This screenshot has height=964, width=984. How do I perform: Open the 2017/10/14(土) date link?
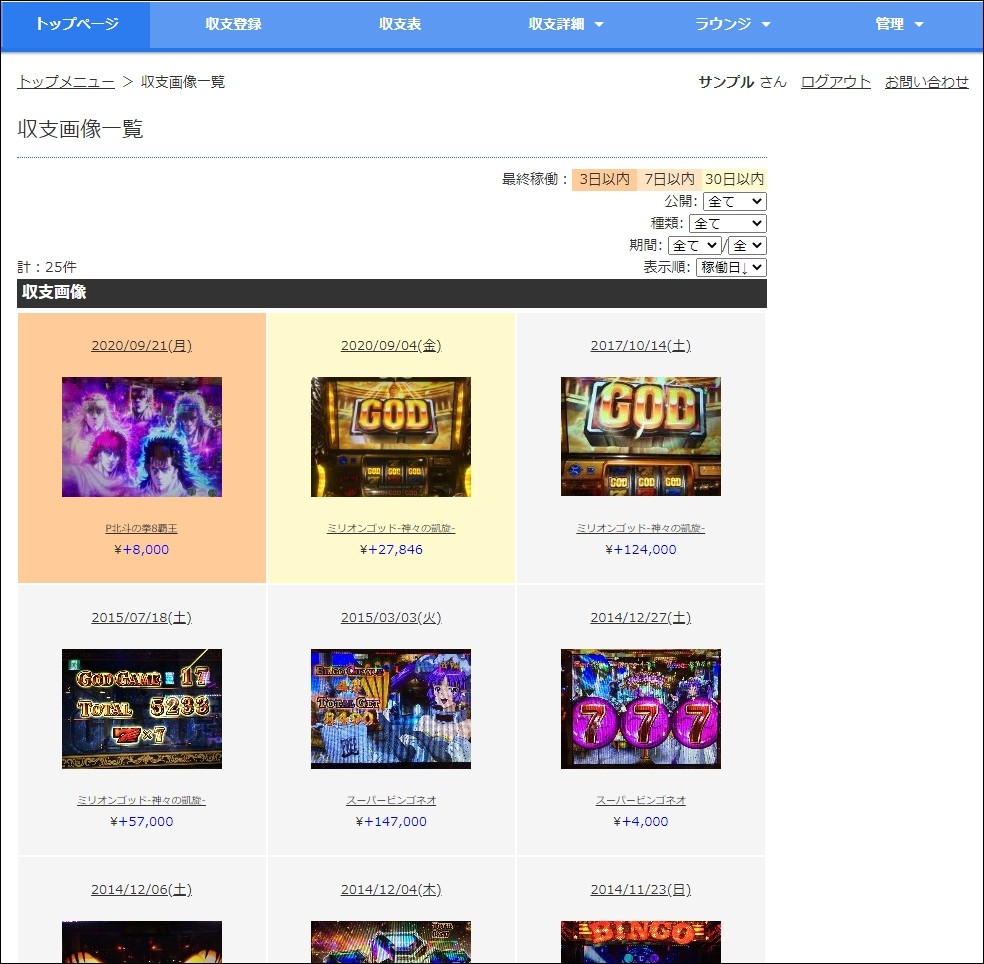641,345
